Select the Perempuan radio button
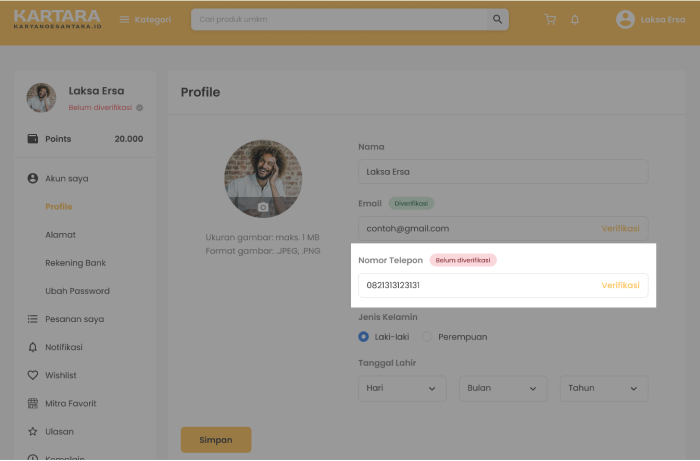Image resolution: width=700 pixels, height=461 pixels. coord(427,337)
